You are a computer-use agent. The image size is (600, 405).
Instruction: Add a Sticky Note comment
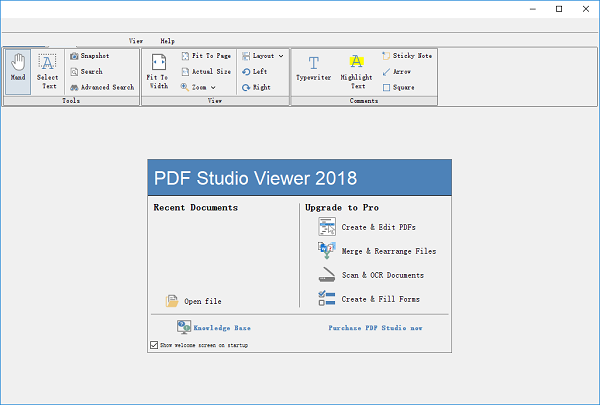tap(407, 56)
